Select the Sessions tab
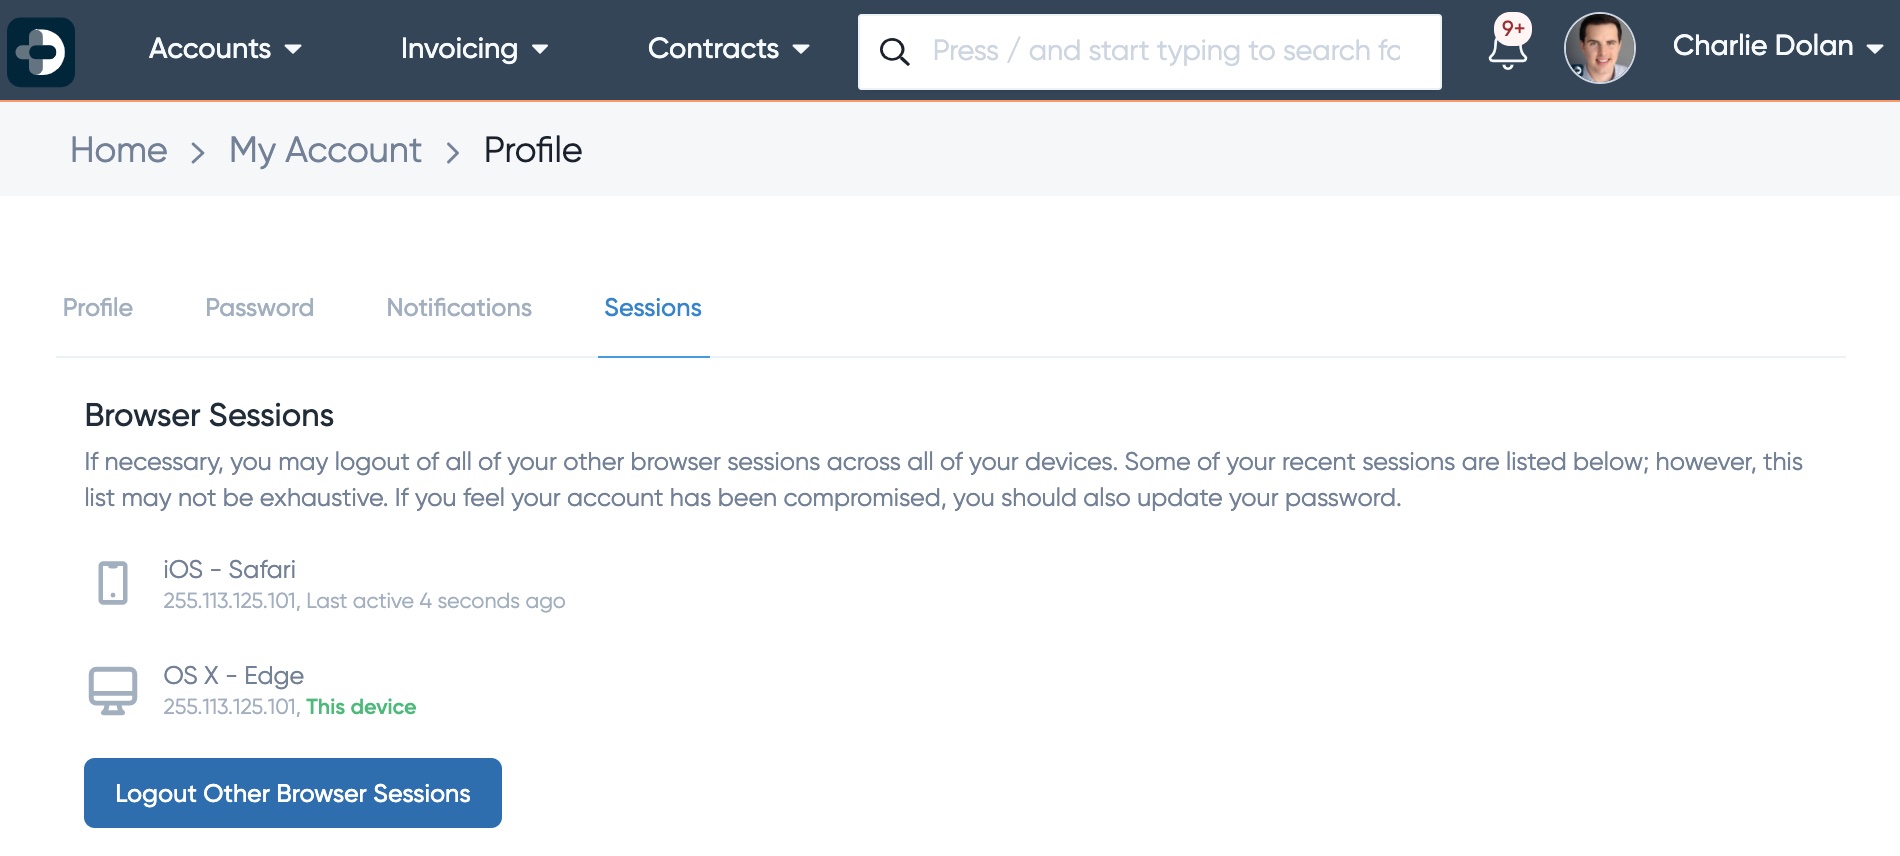This screenshot has width=1900, height=856. click(653, 308)
